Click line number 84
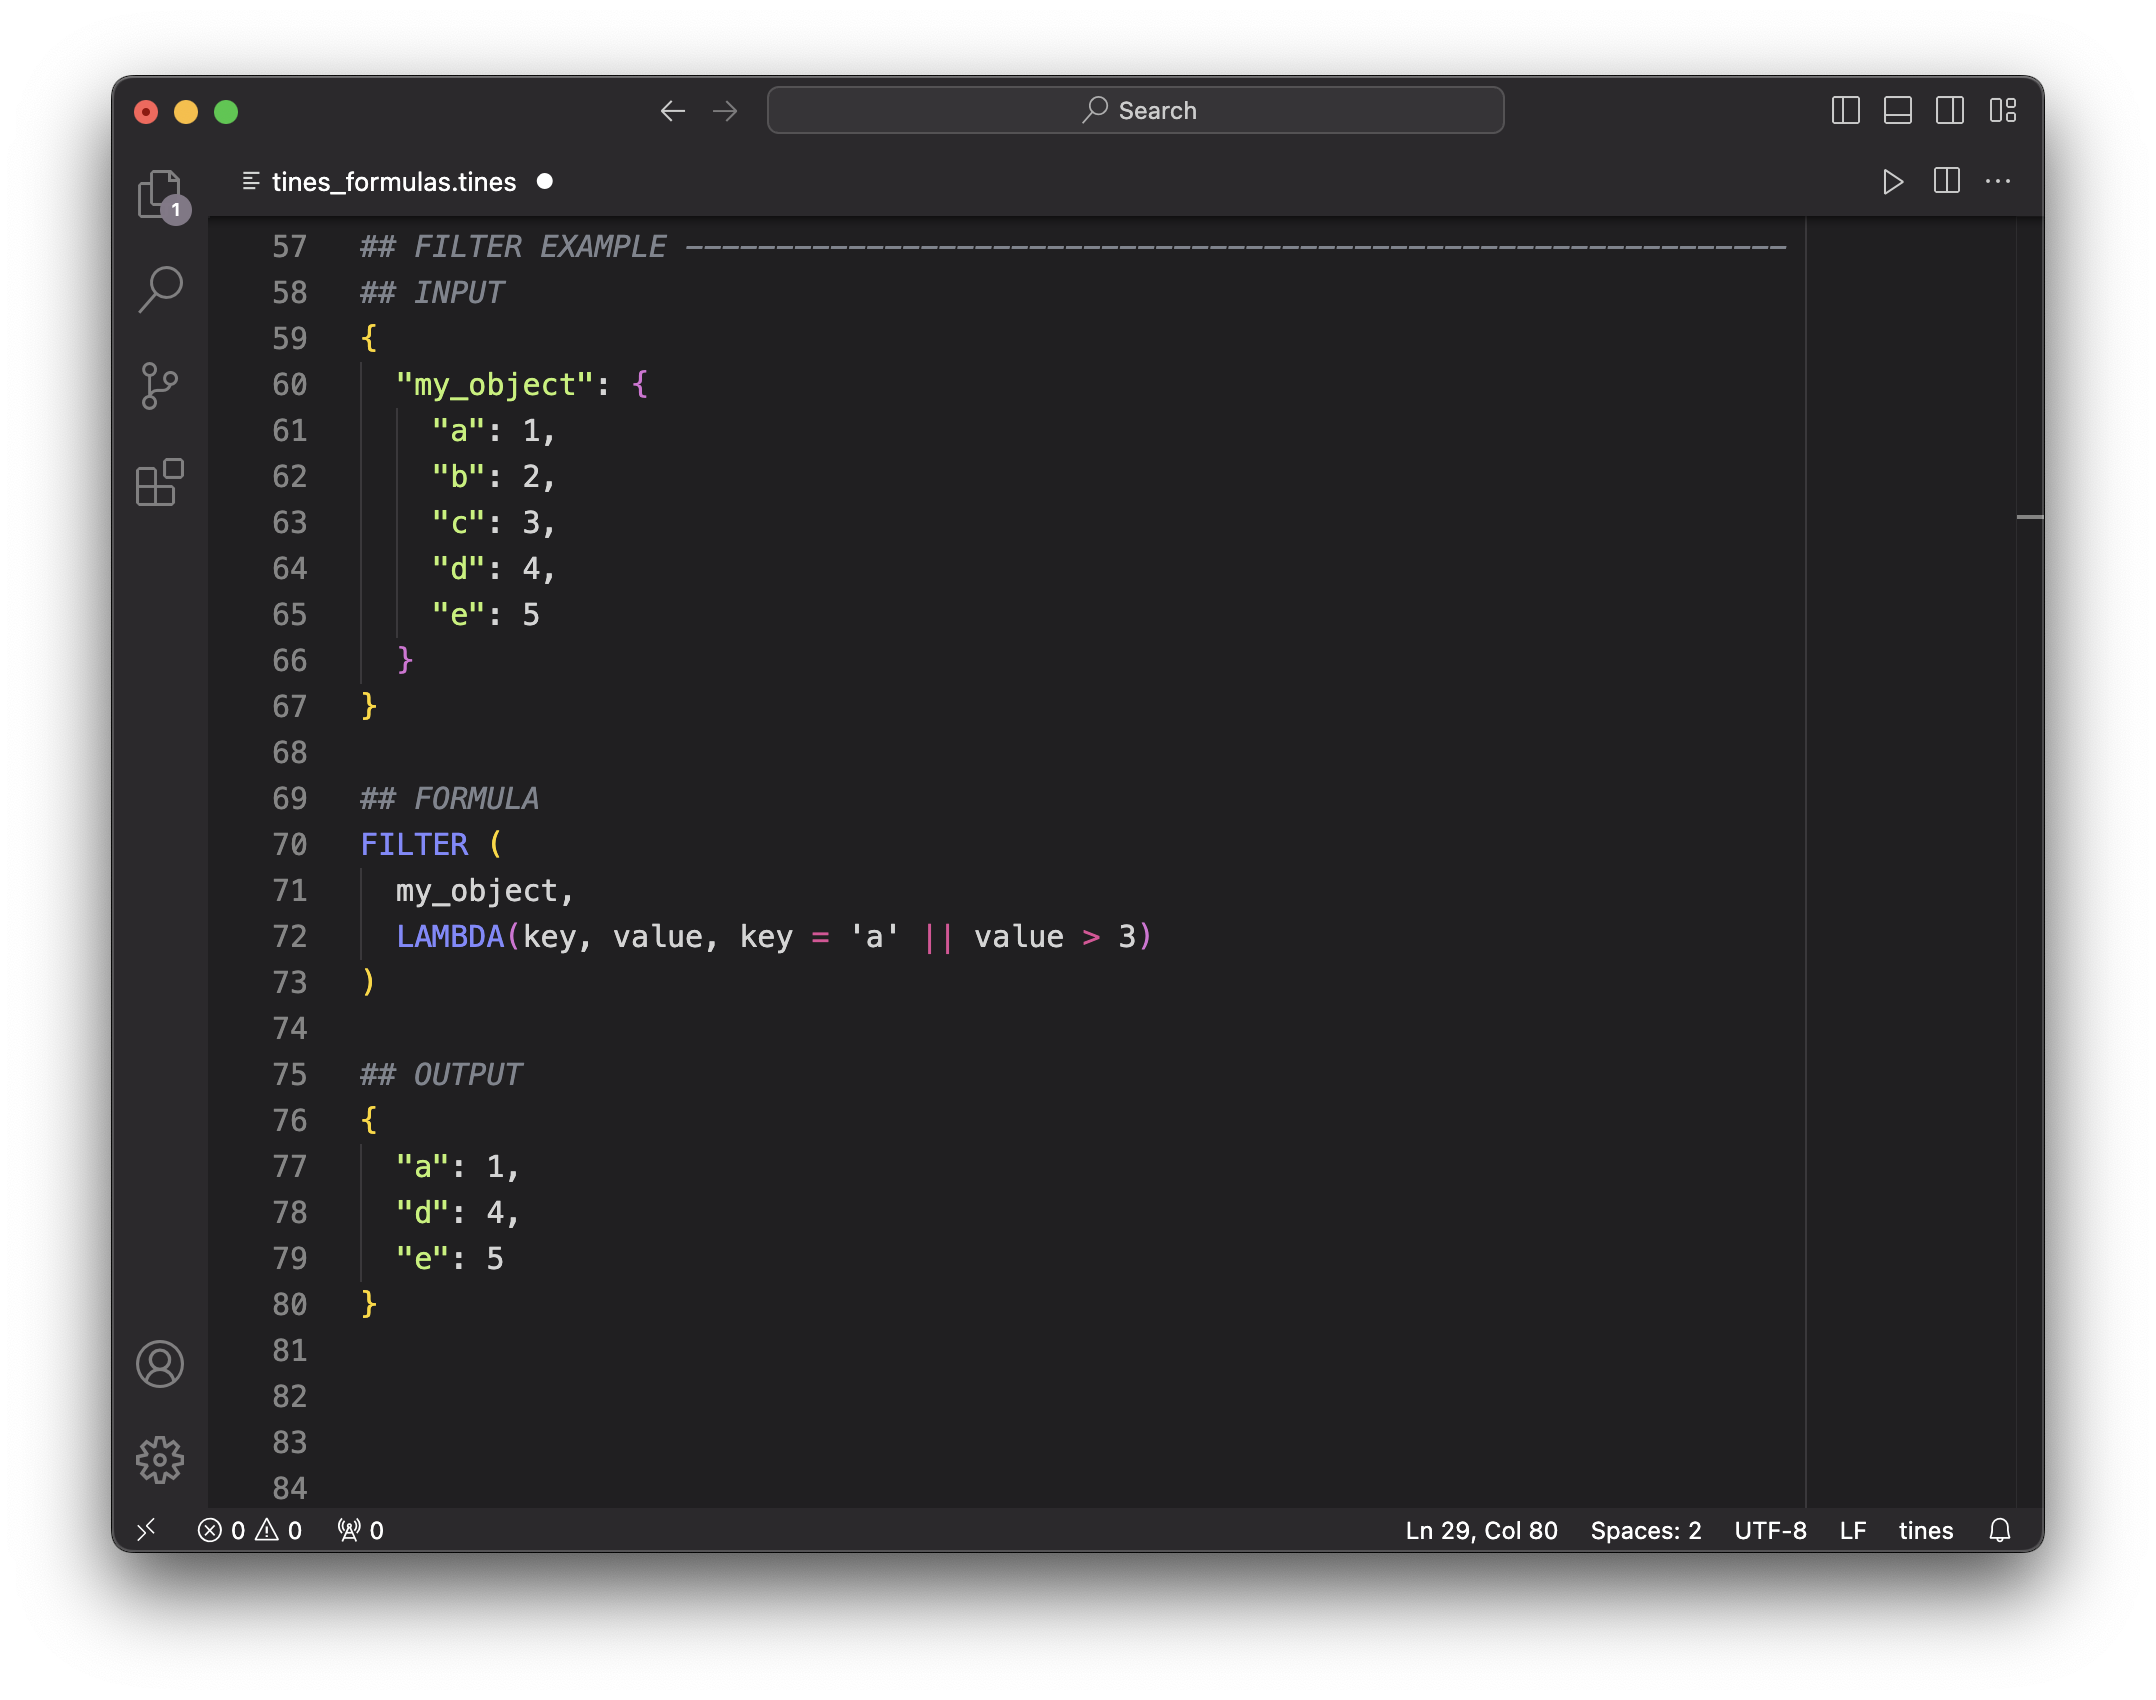 click(289, 1489)
